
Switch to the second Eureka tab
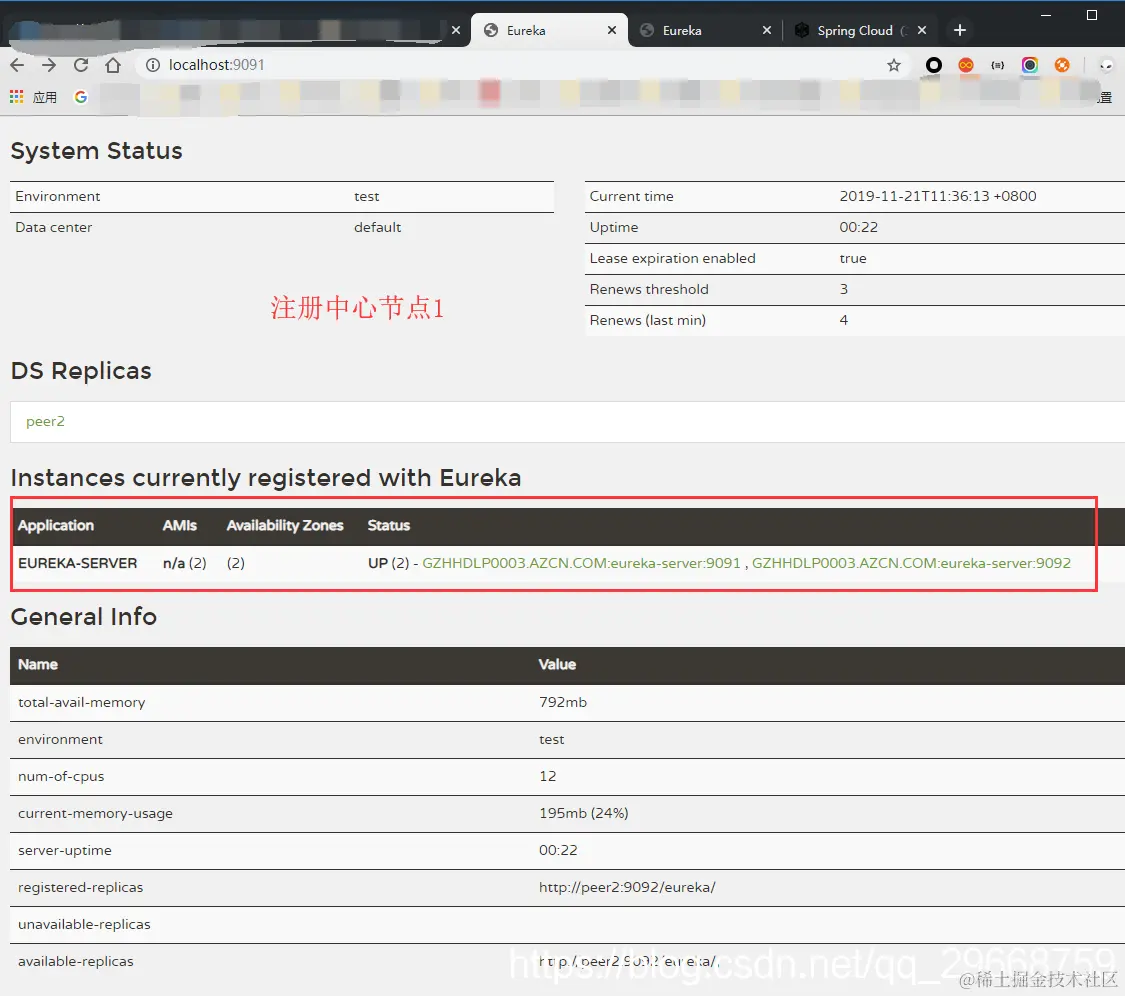click(x=706, y=30)
